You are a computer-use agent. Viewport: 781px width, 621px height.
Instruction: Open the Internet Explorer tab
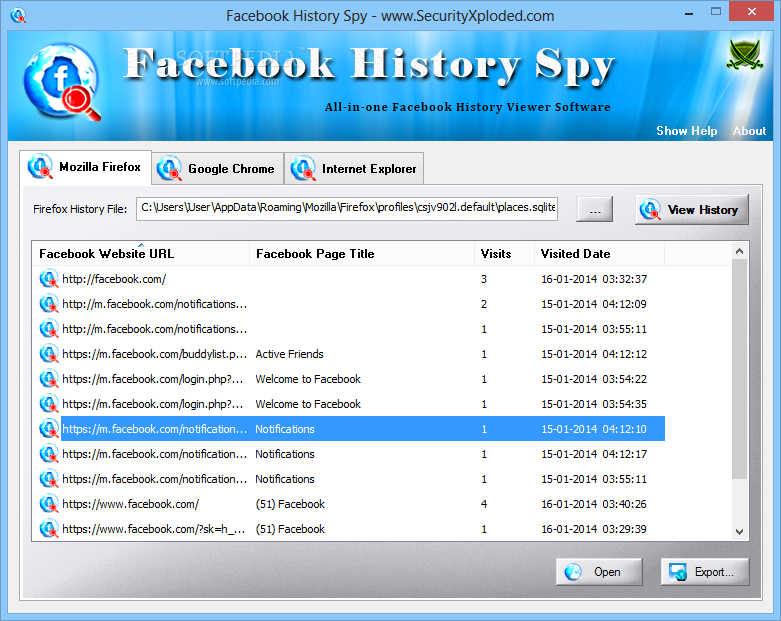(354, 169)
